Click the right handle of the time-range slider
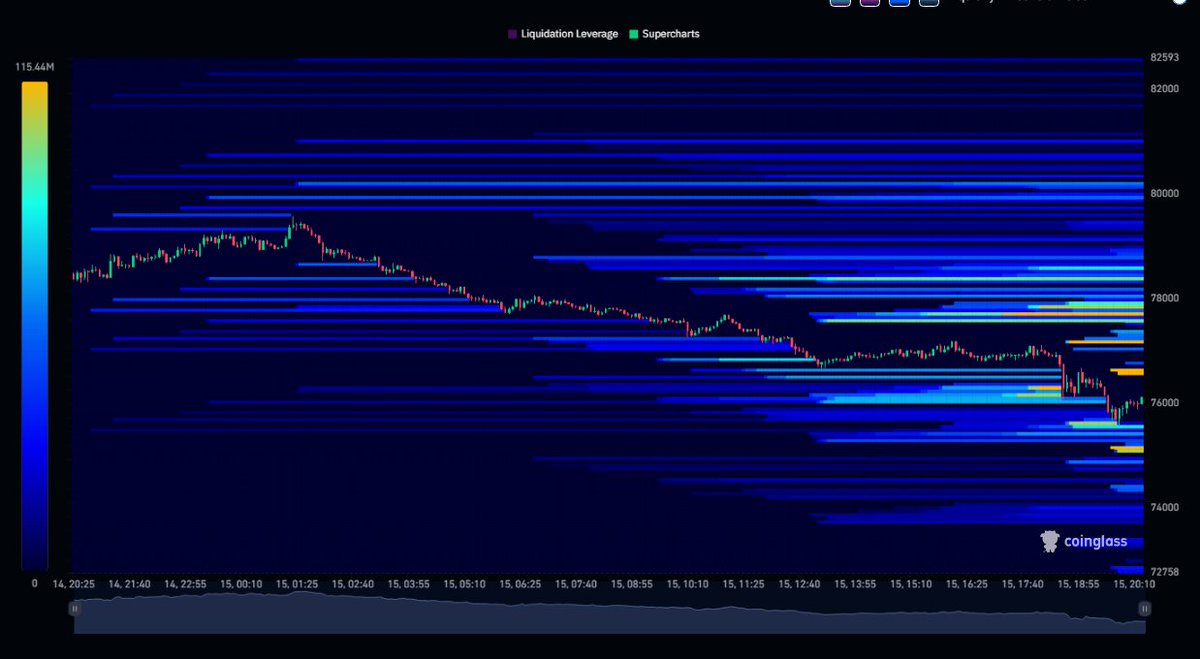This screenshot has height=659, width=1200. coord(1143,607)
